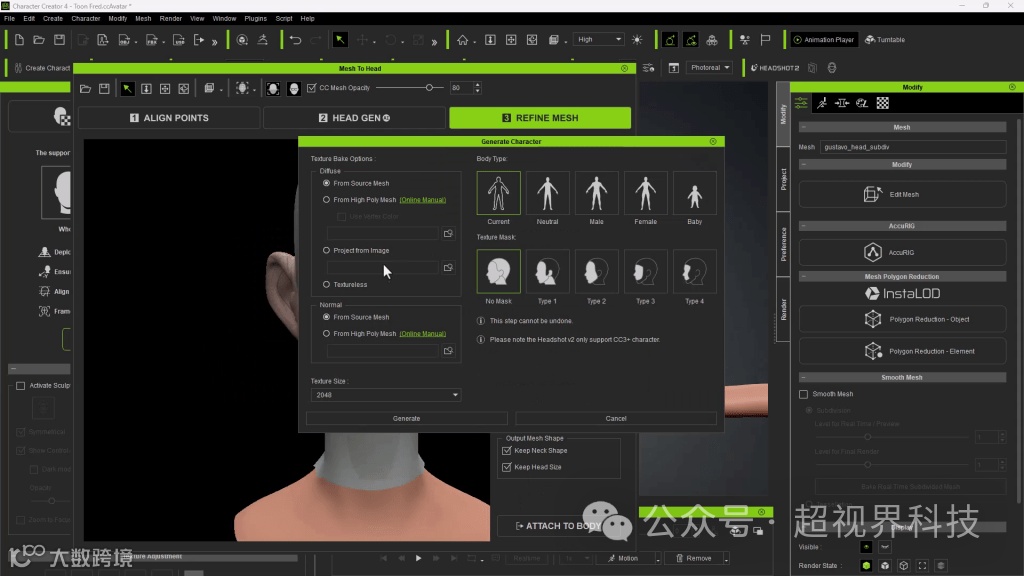This screenshot has width=1024, height=576.
Task: Click the Open Project folder icon
Action: [x=39, y=40]
